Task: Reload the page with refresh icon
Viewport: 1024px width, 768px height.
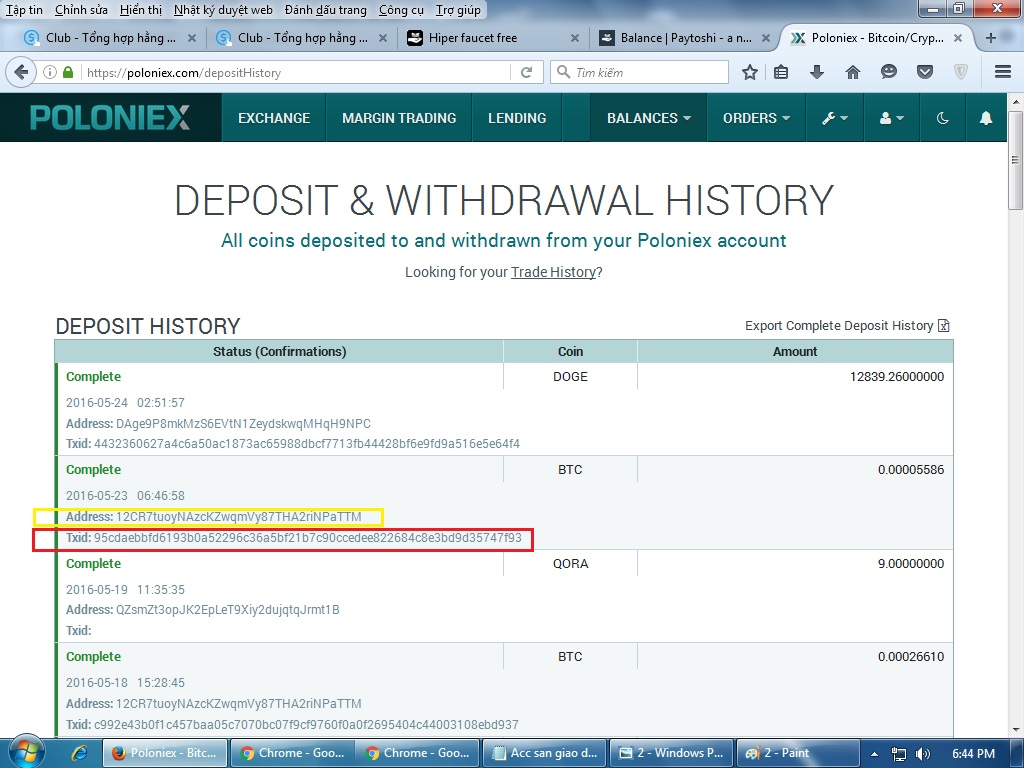Action: tap(526, 72)
